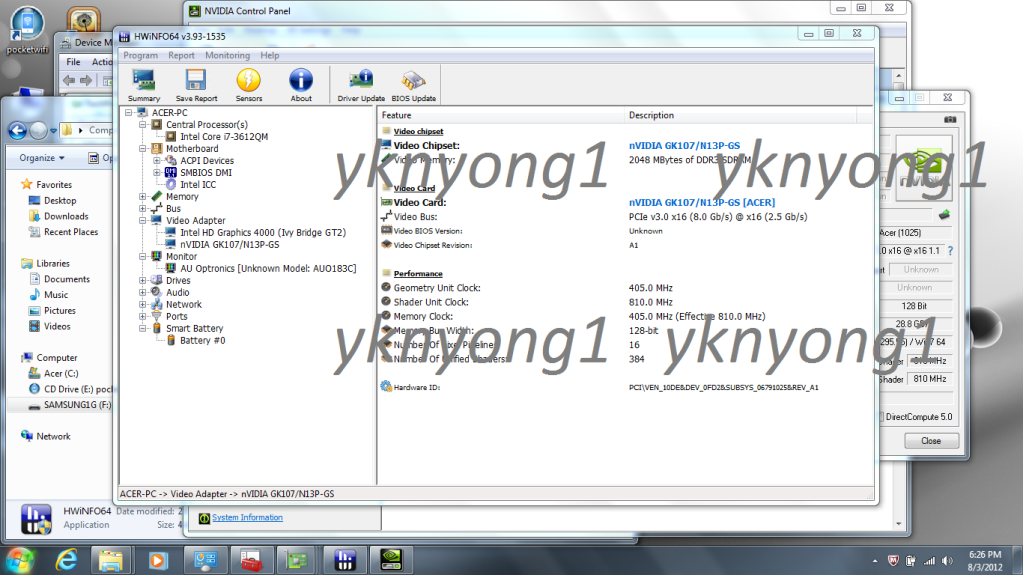Screen dimensions: 1023x575
Task: Open Acer (C:) drive in sidebar
Action: point(61,373)
